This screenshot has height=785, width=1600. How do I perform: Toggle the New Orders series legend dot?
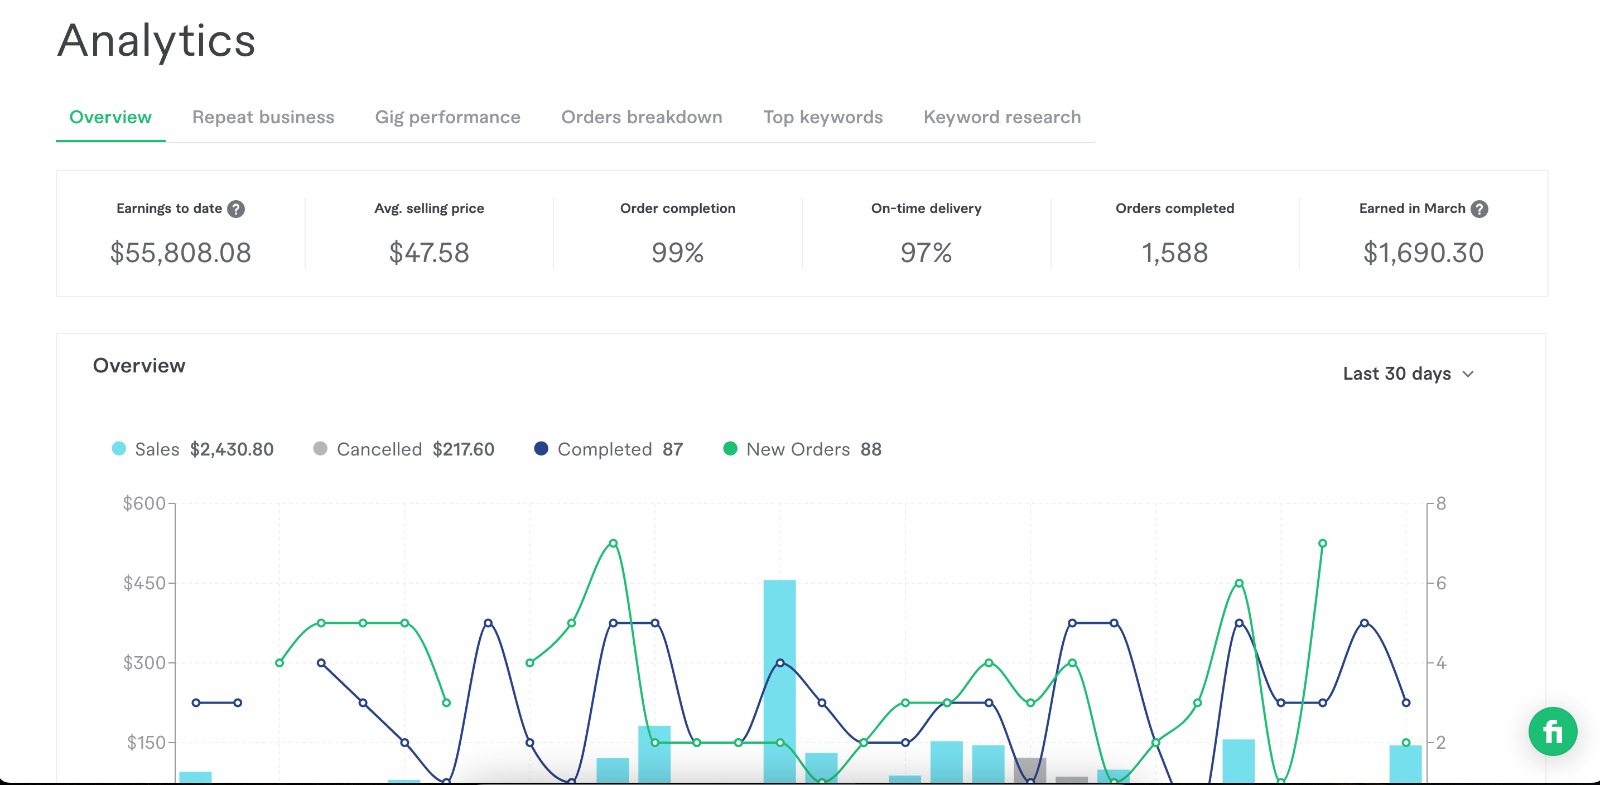[730, 449]
